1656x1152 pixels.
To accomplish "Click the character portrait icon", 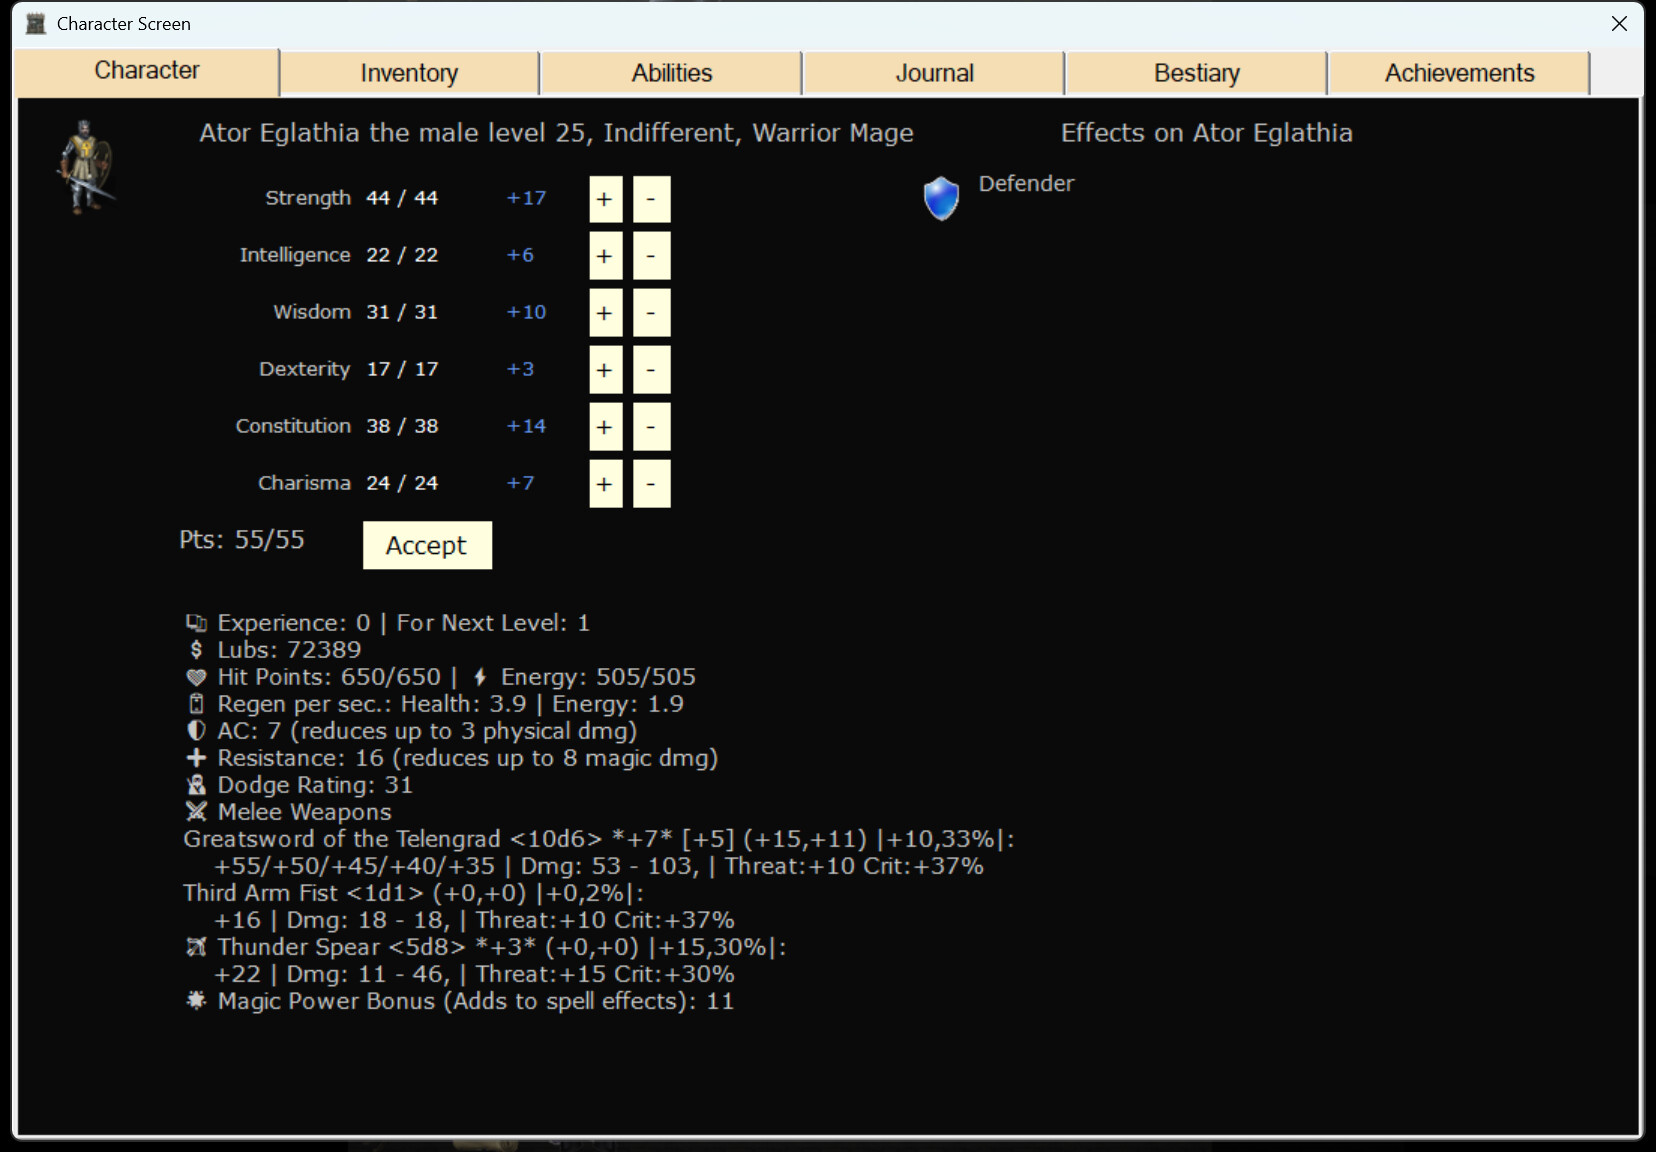I will pyautogui.click(x=84, y=165).
